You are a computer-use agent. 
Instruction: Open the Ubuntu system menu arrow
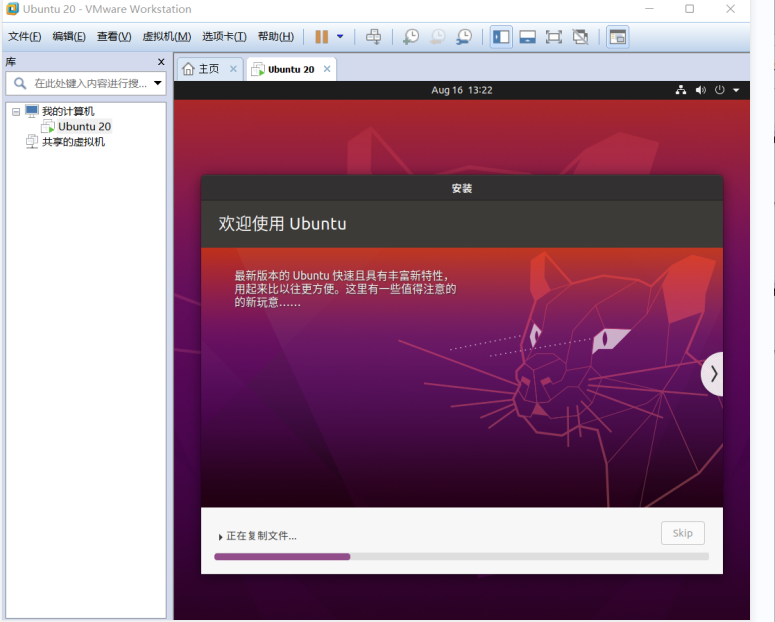click(736, 90)
